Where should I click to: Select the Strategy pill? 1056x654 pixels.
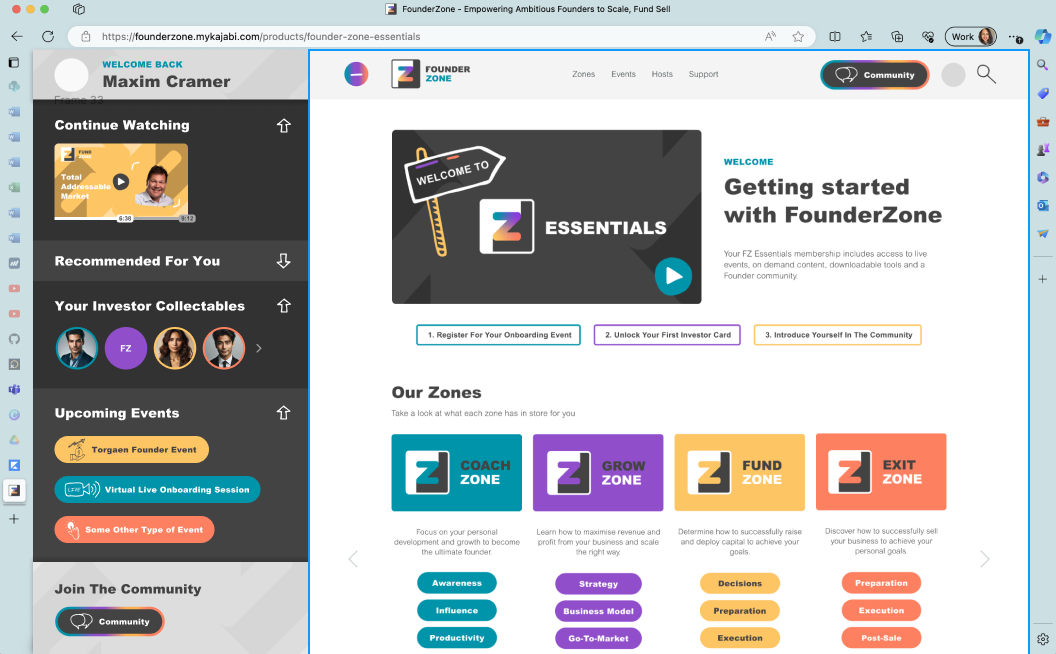598,584
